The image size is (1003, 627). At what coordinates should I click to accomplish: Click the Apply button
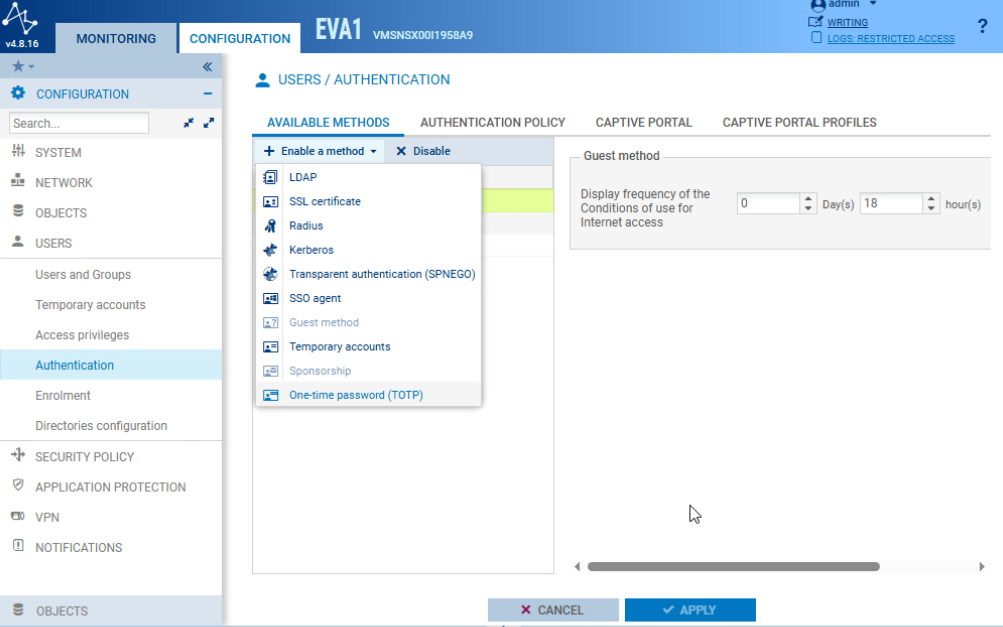click(x=690, y=610)
